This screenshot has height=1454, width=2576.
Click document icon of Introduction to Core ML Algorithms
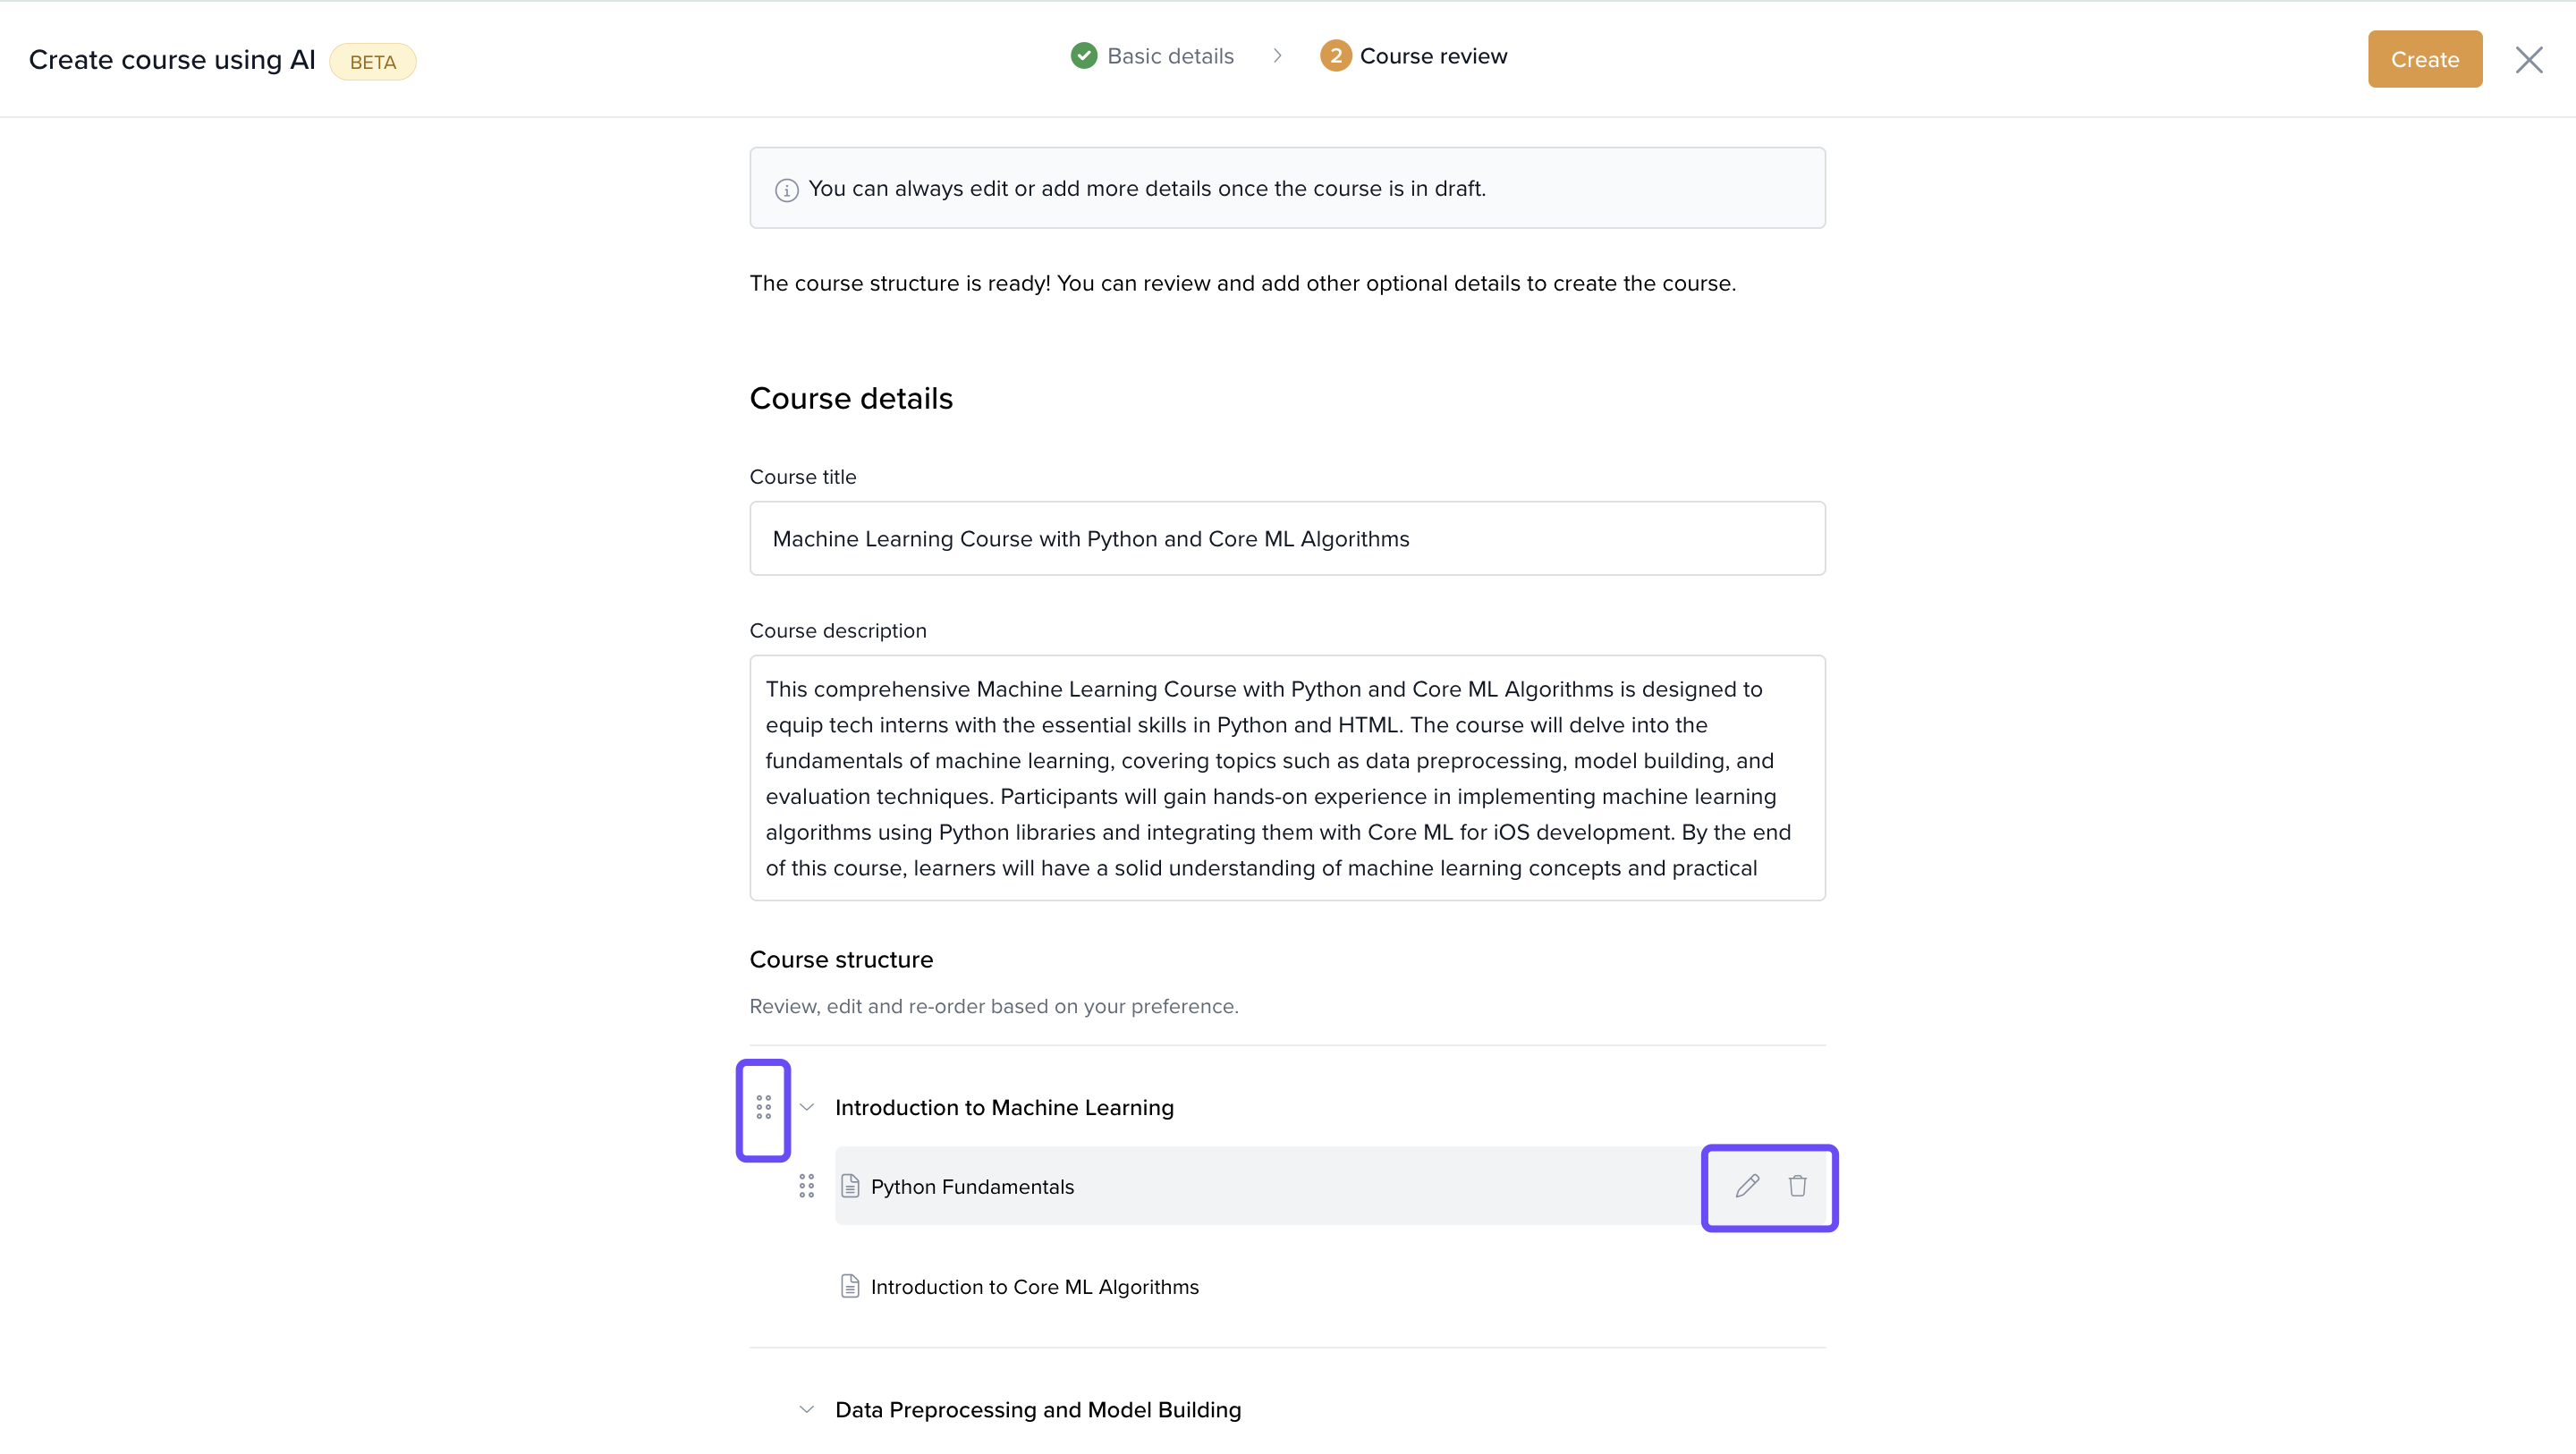coord(850,1286)
